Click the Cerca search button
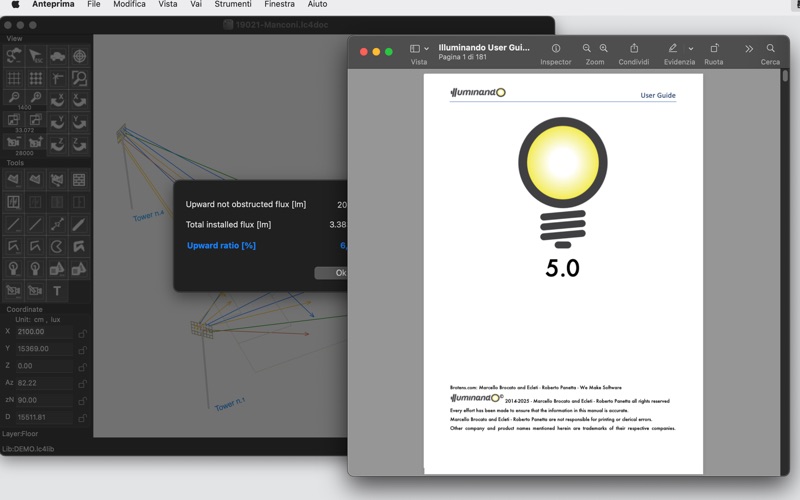Image resolution: width=800 pixels, height=500 pixels. [770, 48]
